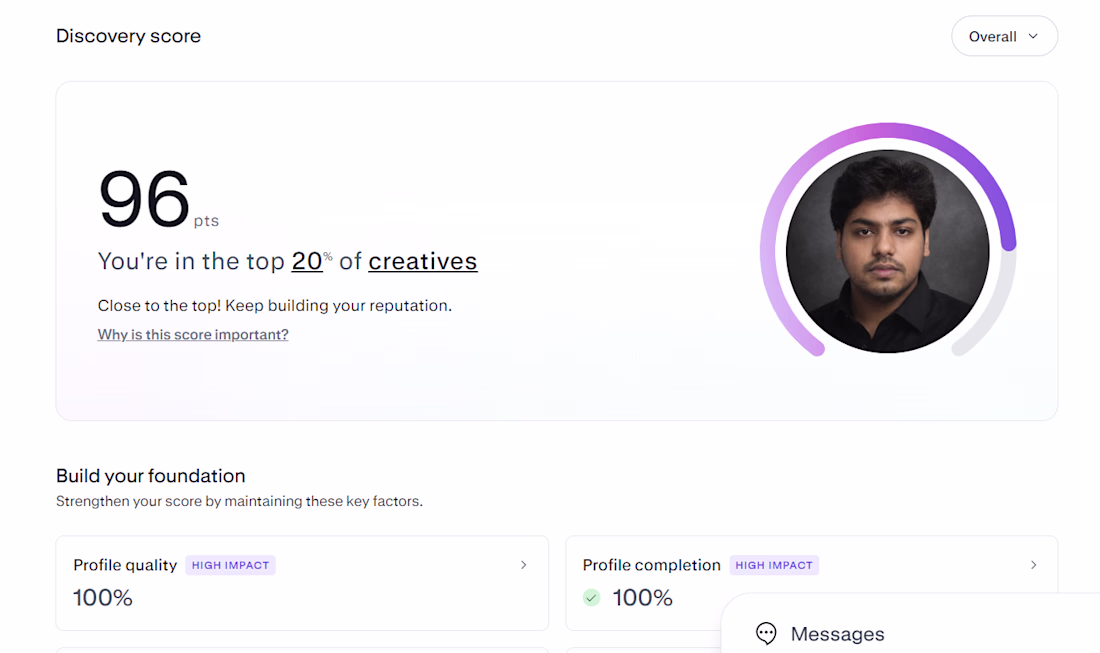This screenshot has width=1100, height=653.
Task: Select the Profile completion card title
Action: coord(651,565)
